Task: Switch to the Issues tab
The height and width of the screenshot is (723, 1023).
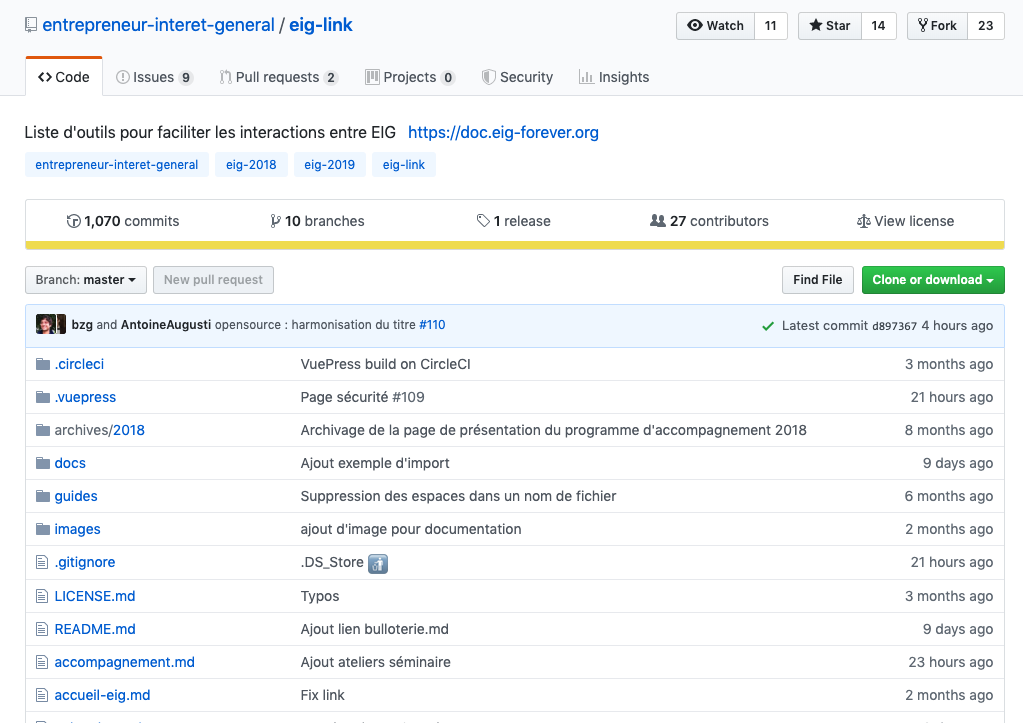Action: (153, 77)
